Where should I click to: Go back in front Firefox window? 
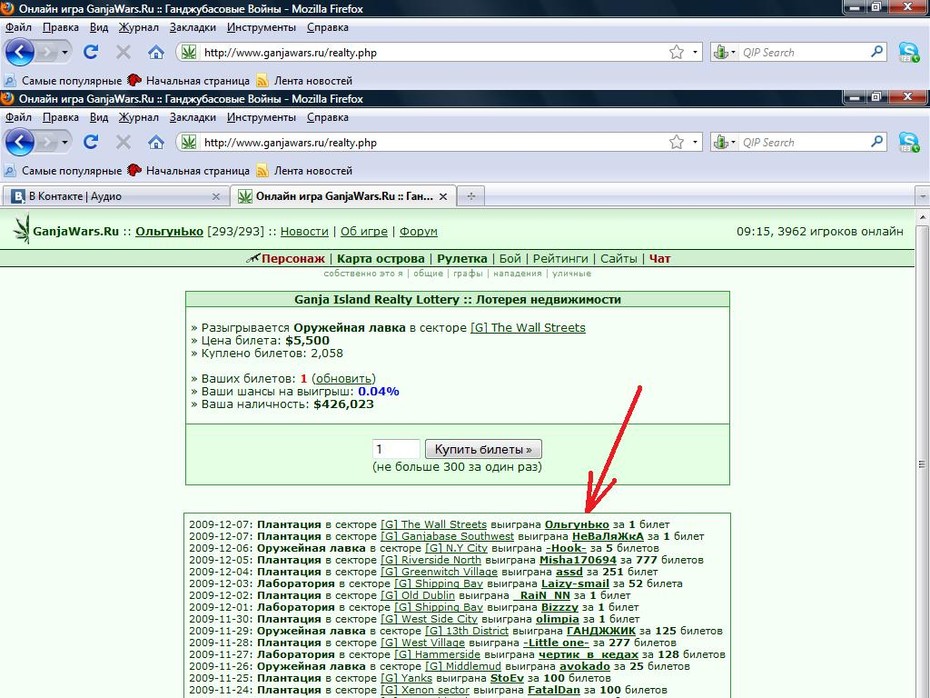19,142
